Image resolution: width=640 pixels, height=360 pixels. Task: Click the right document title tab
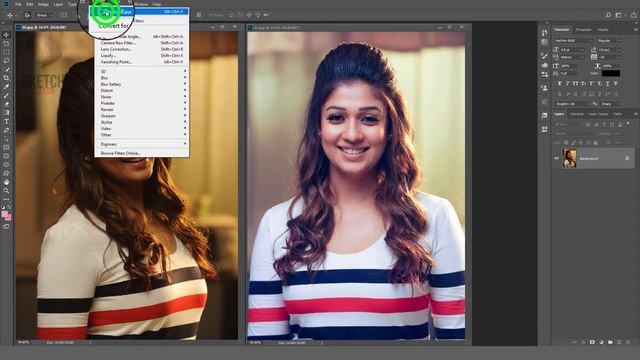(278, 27)
